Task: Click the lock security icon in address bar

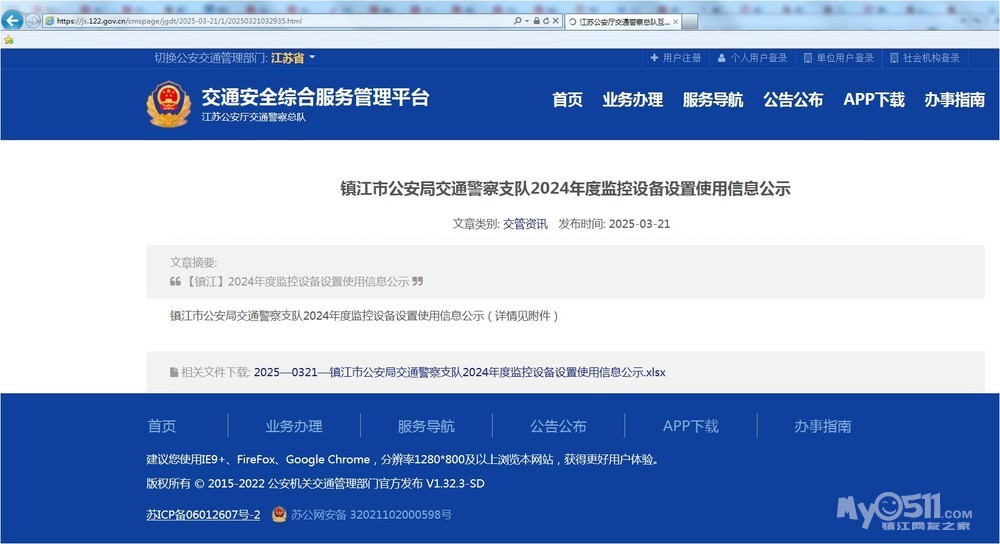Action: click(x=537, y=20)
